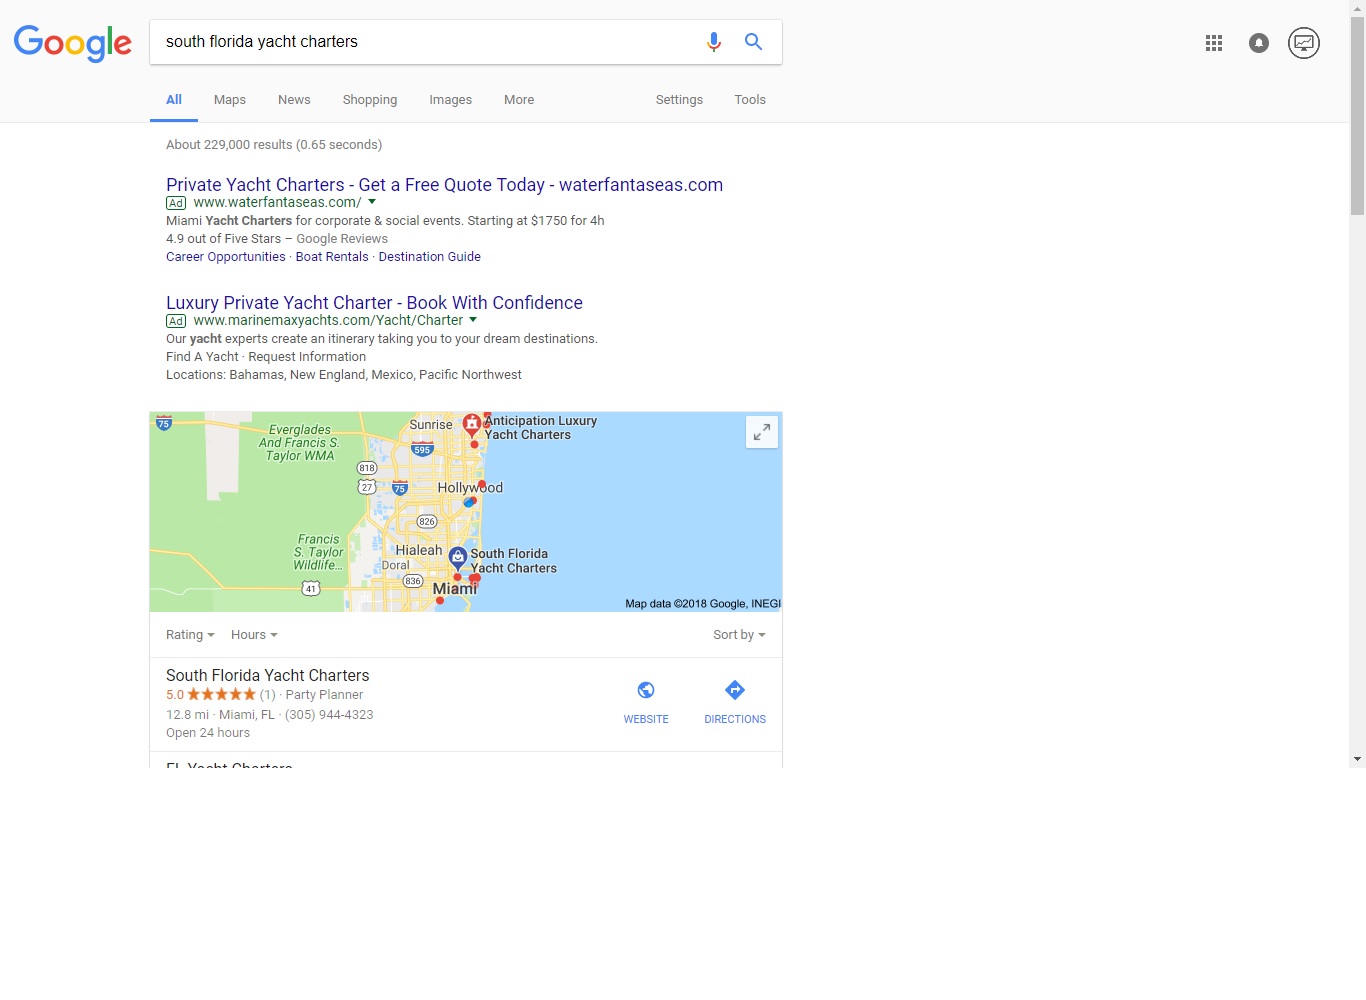The width and height of the screenshot is (1366, 1000).
Task: Open the Rating filter dropdown
Action: coord(190,635)
